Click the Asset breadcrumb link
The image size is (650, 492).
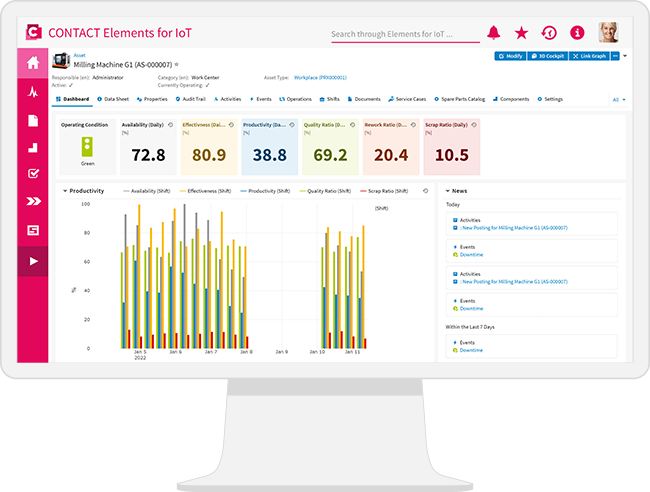tap(79, 55)
